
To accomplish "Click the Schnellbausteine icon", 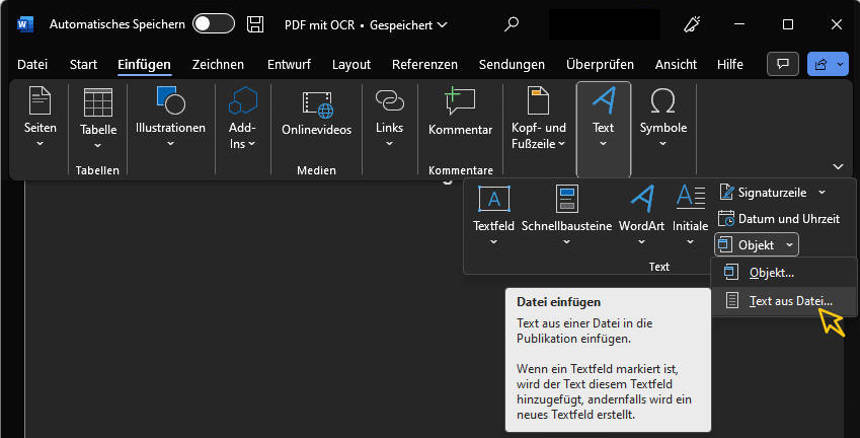I will (567, 198).
